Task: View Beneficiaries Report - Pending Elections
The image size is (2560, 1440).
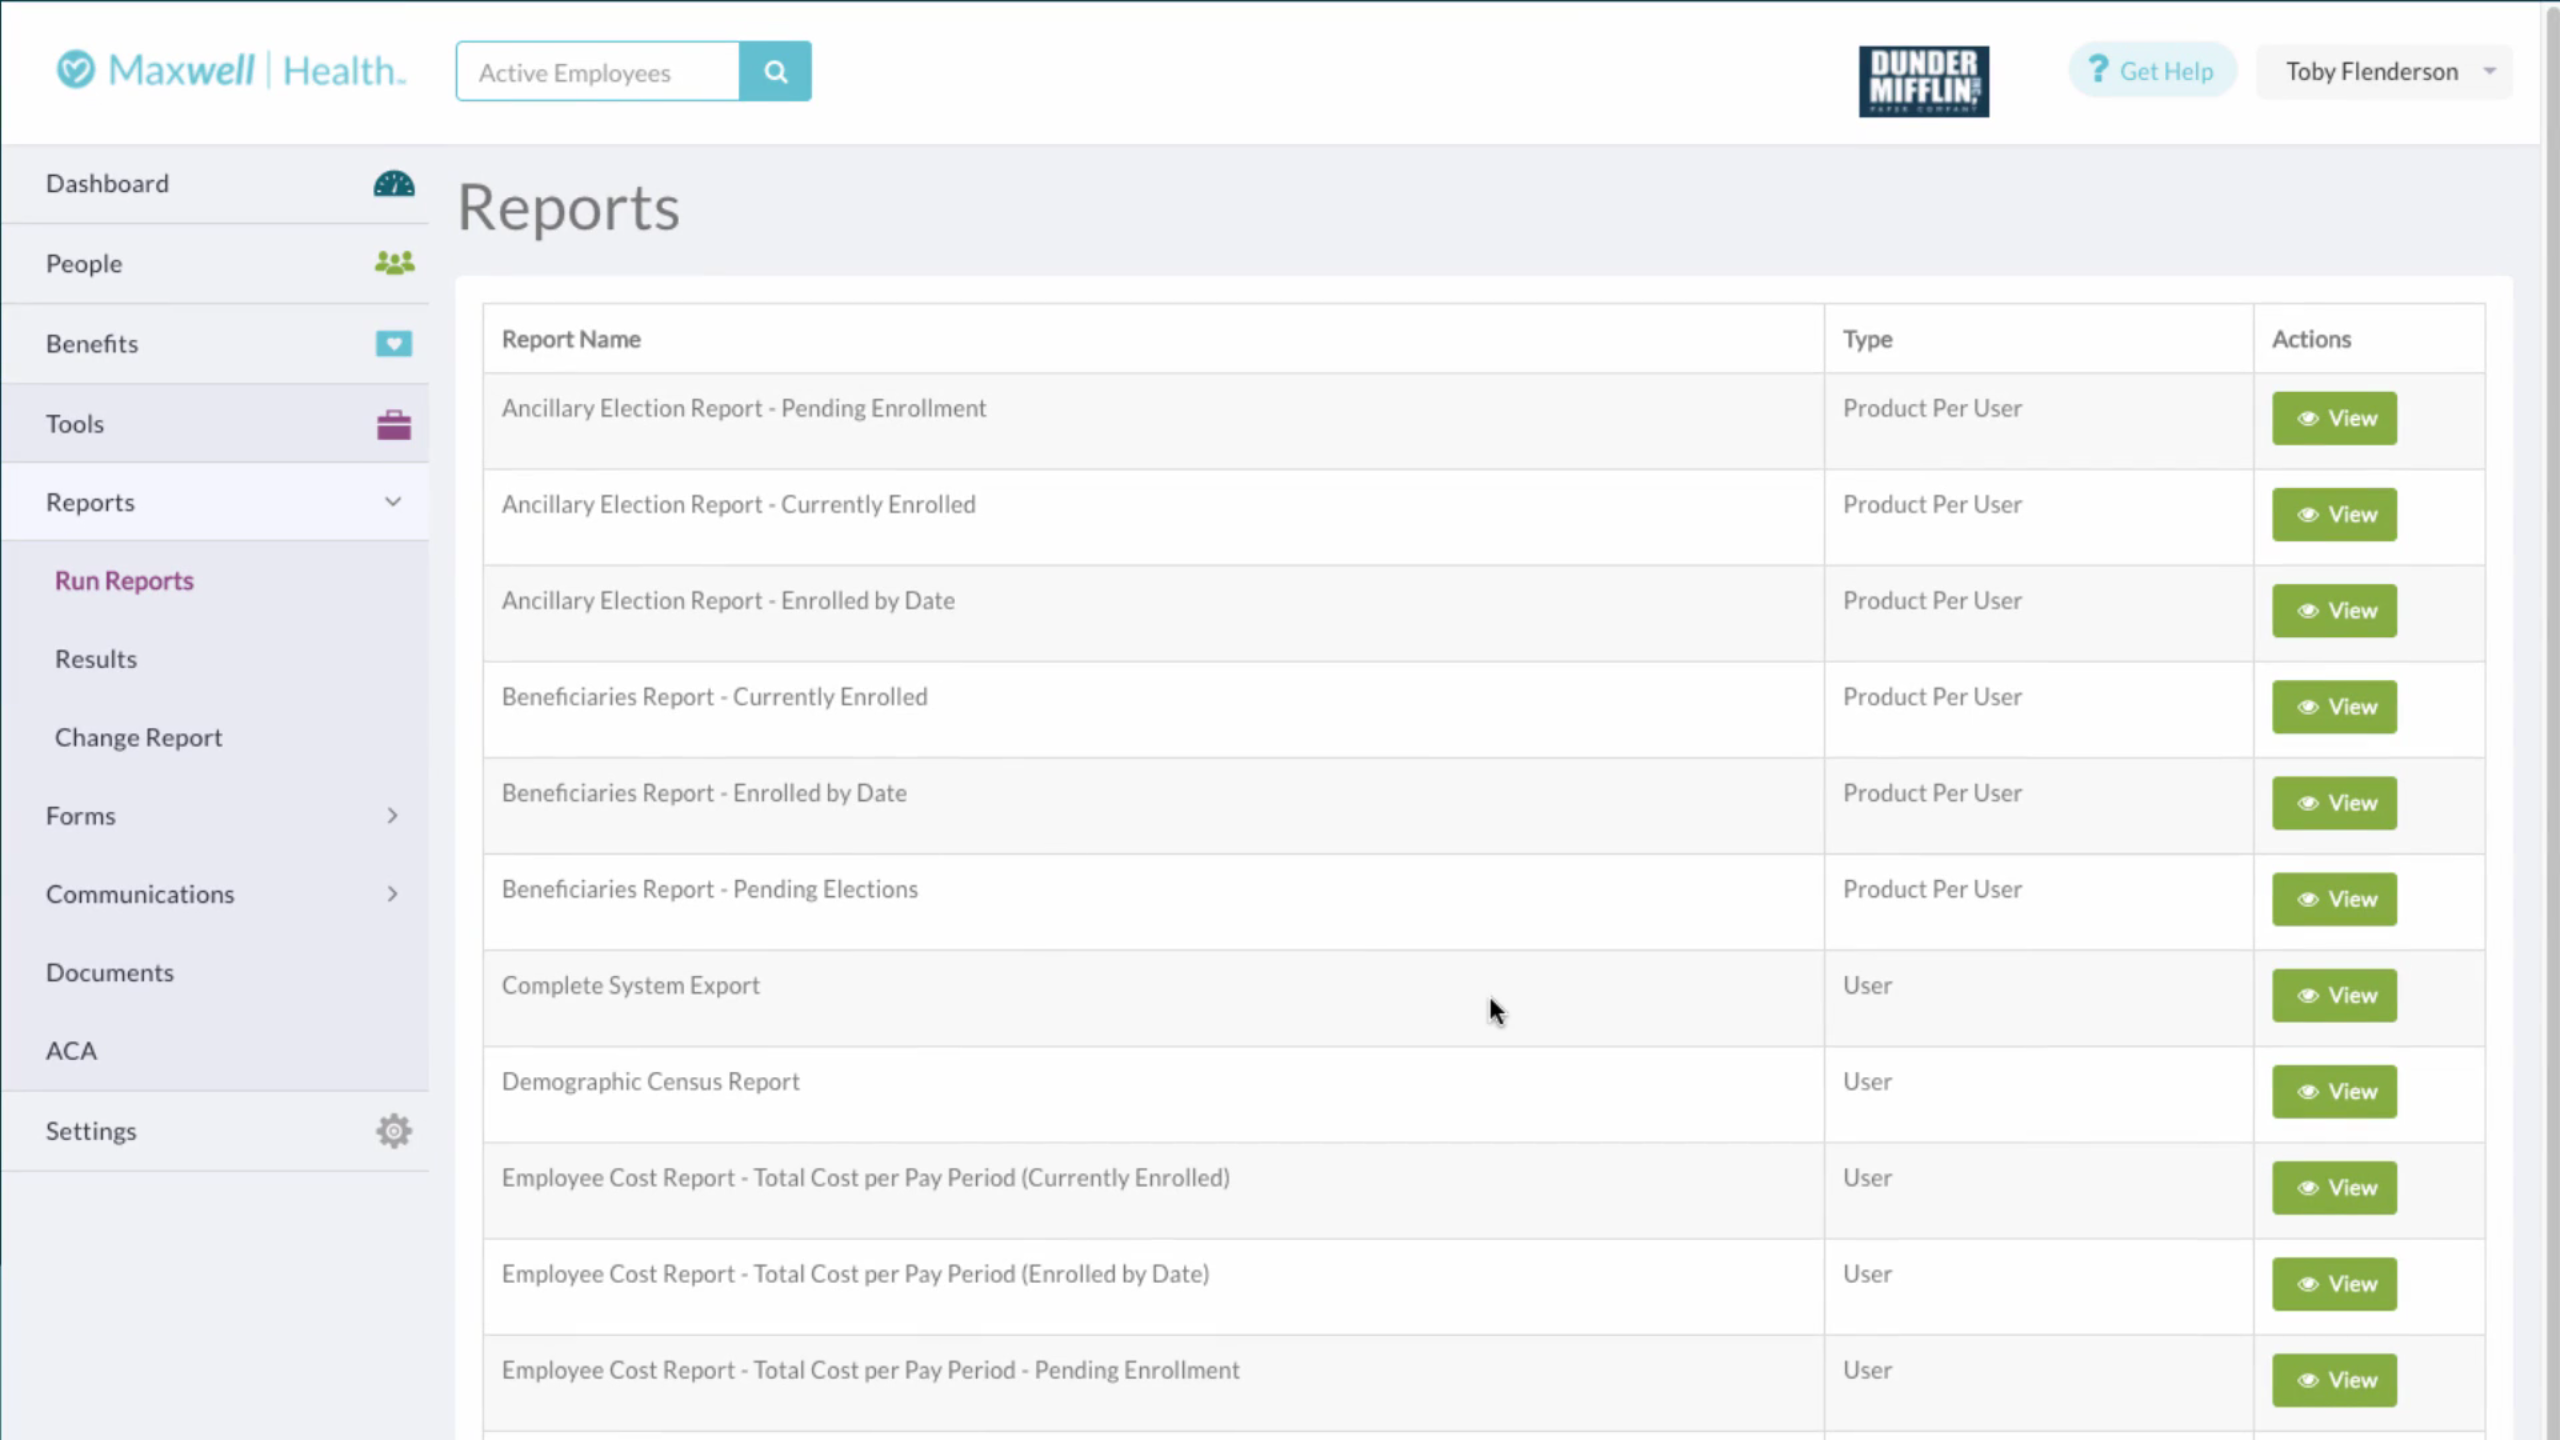Action: (x=2333, y=899)
